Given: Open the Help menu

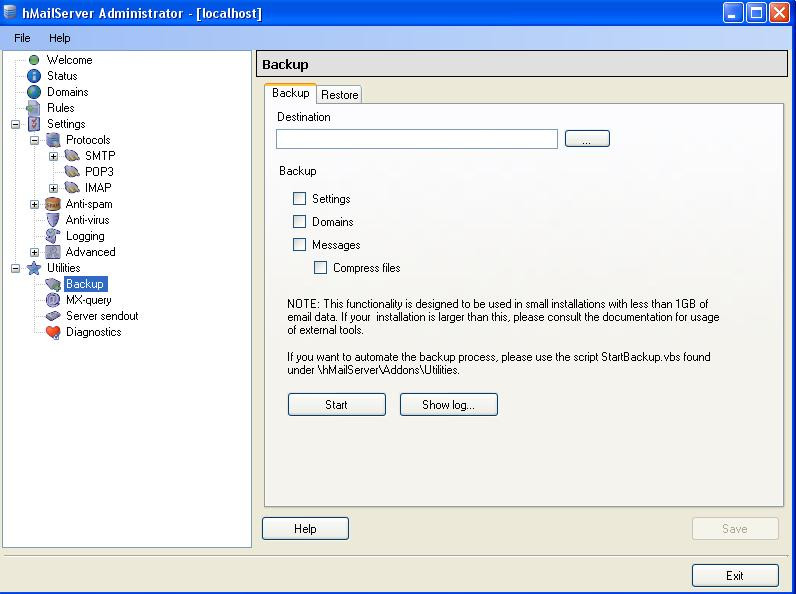Looking at the screenshot, I should coord(59,38).
